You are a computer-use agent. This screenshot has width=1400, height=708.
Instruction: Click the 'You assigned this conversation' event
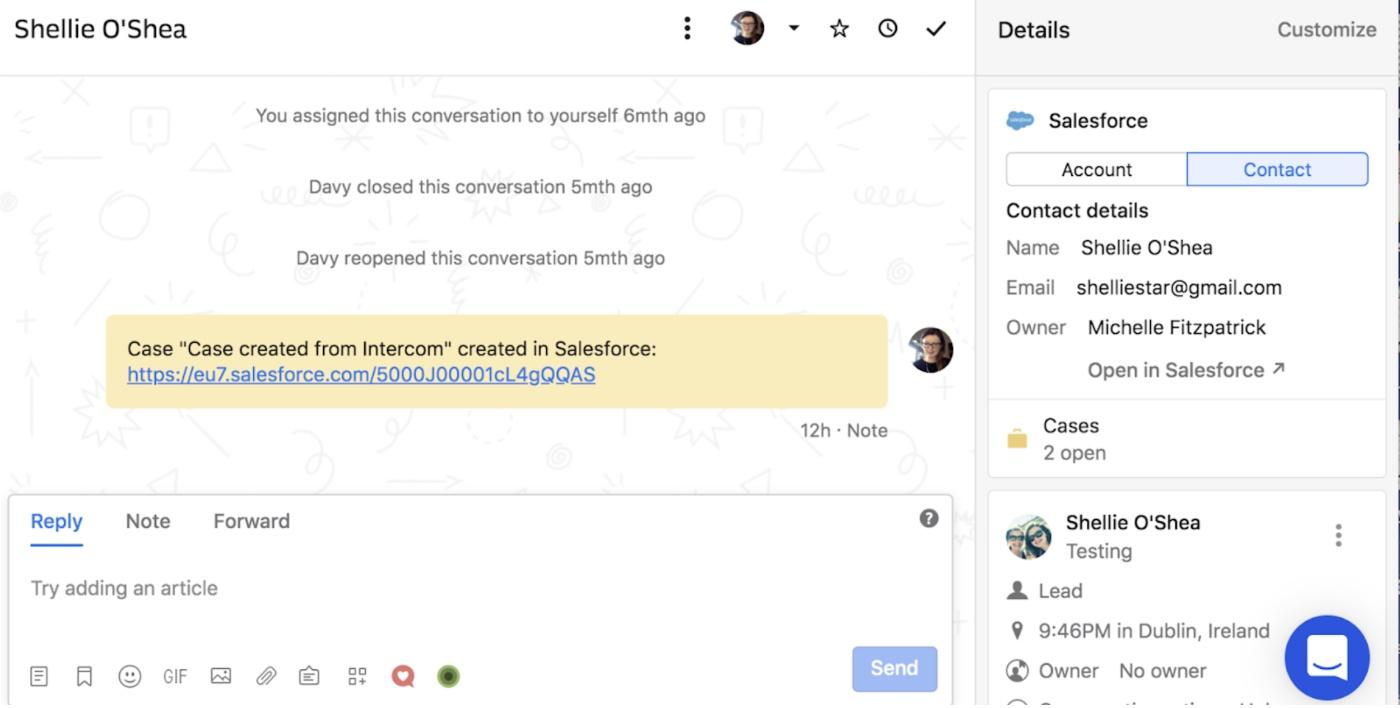[x=480, y=116]
